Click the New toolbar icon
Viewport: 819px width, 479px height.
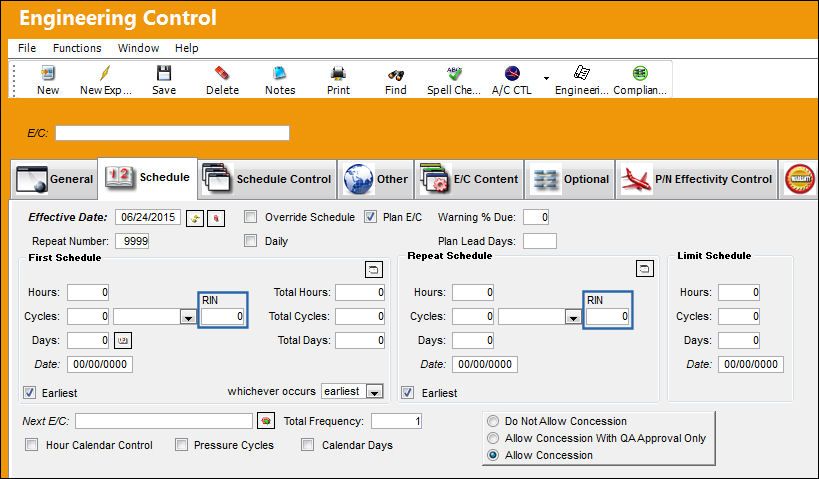(x=48, y=73)
